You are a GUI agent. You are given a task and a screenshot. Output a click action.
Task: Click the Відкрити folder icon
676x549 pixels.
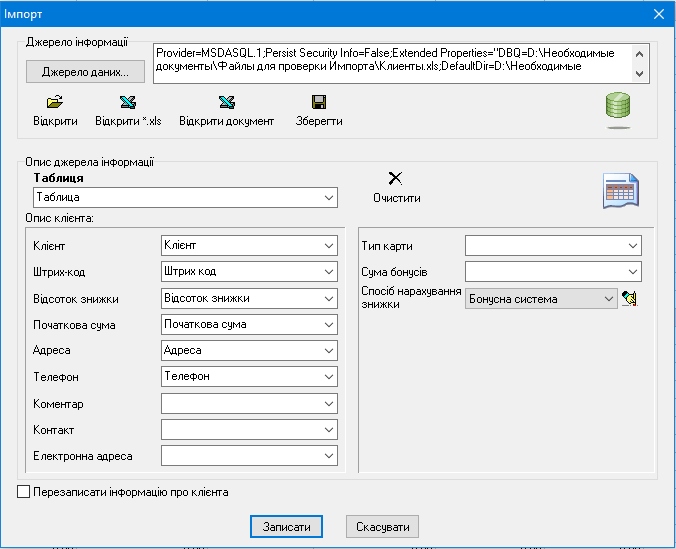coord(55,102)
